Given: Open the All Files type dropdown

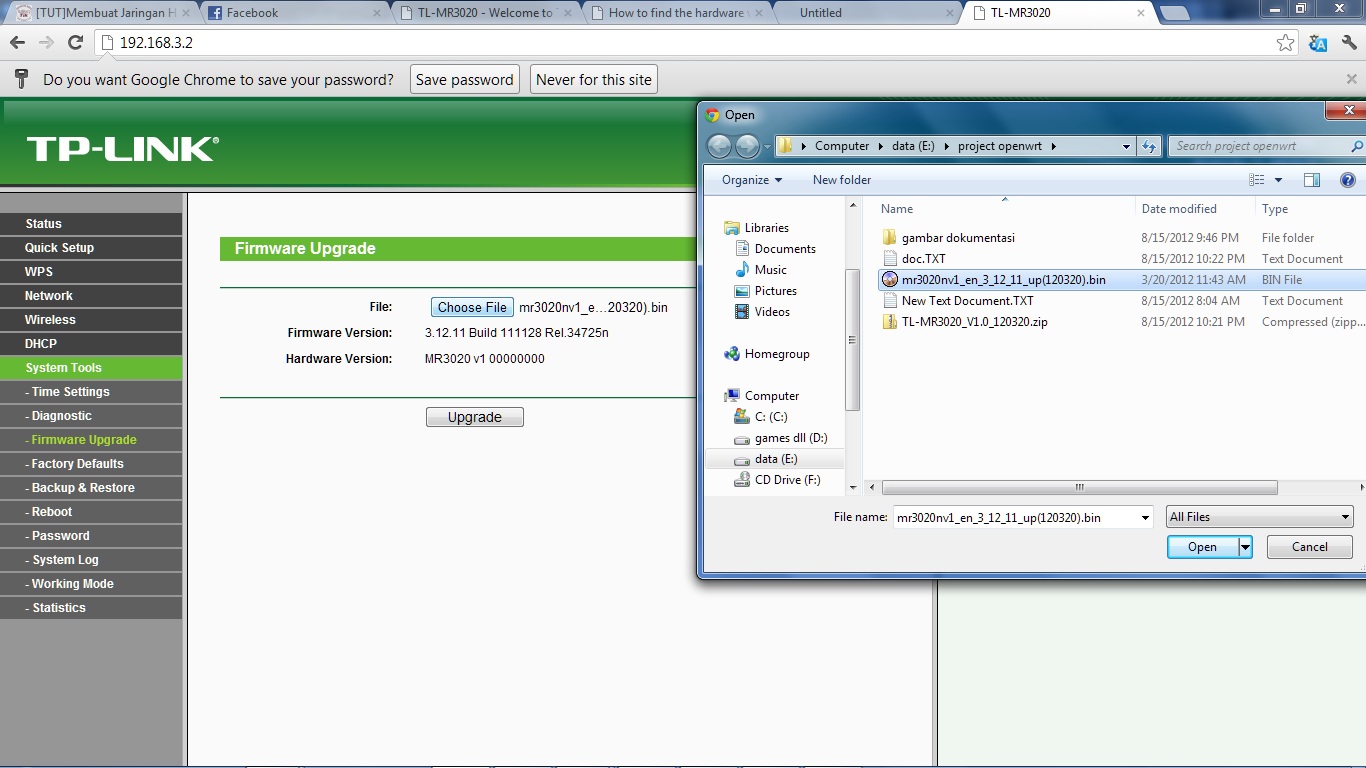Looking at the screenshot, I should click(x=1260, y=517).
